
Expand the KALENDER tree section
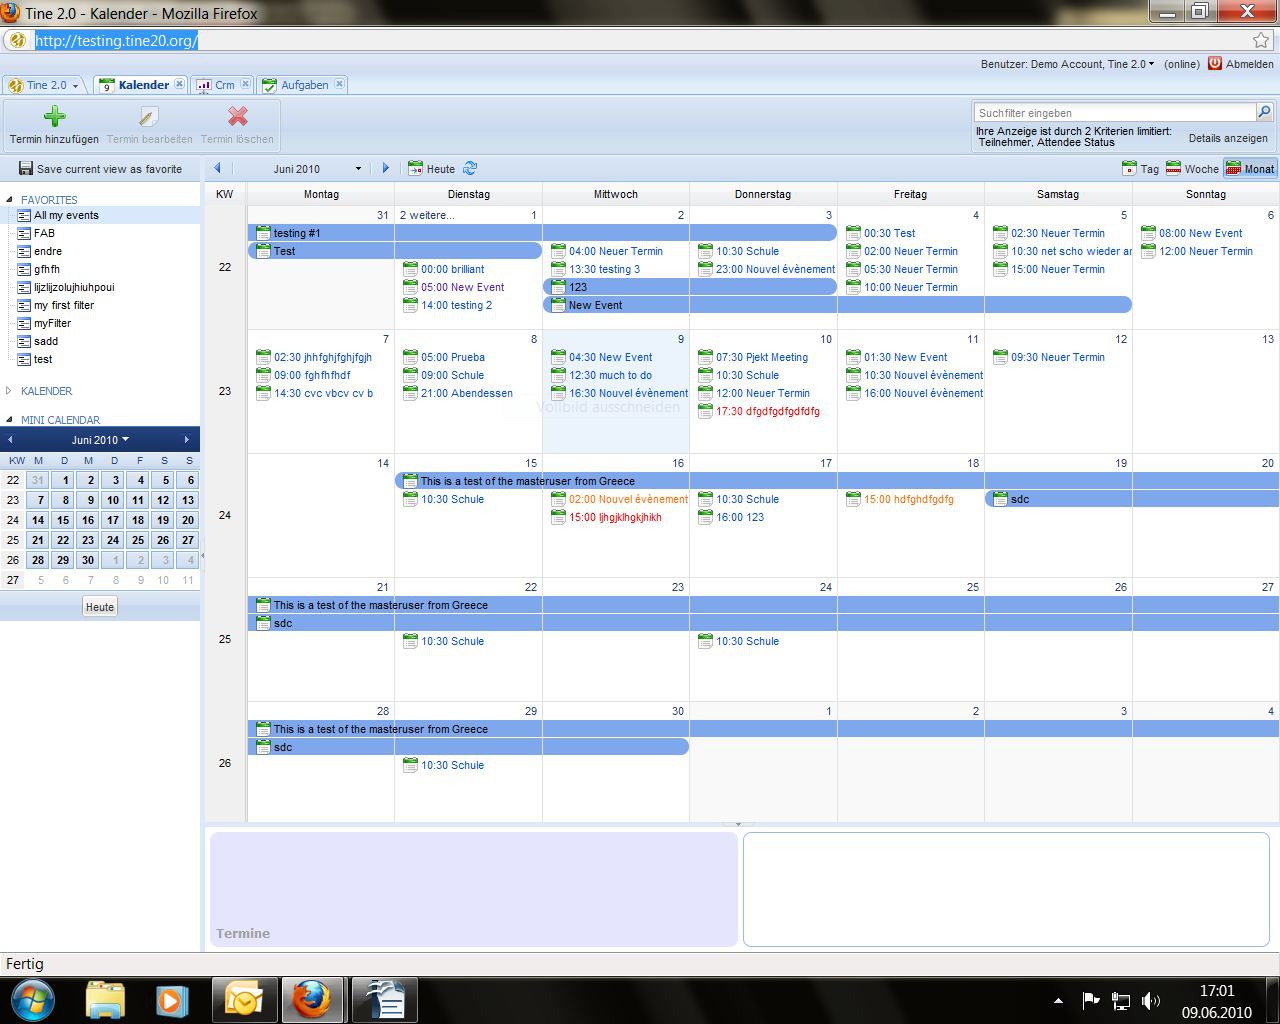pos(9,391)
